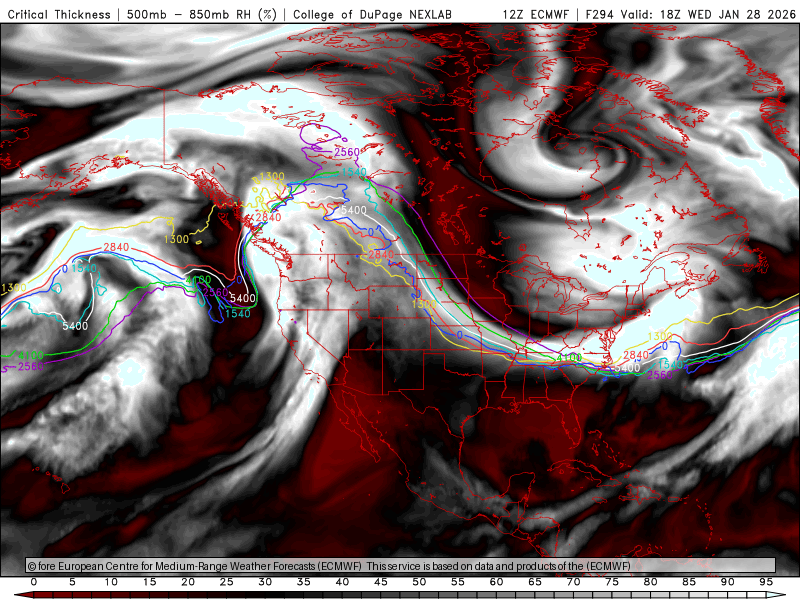Select the white 5400 label off the Southeast coast
800x600 pixels.
click(x=627, y=368)
